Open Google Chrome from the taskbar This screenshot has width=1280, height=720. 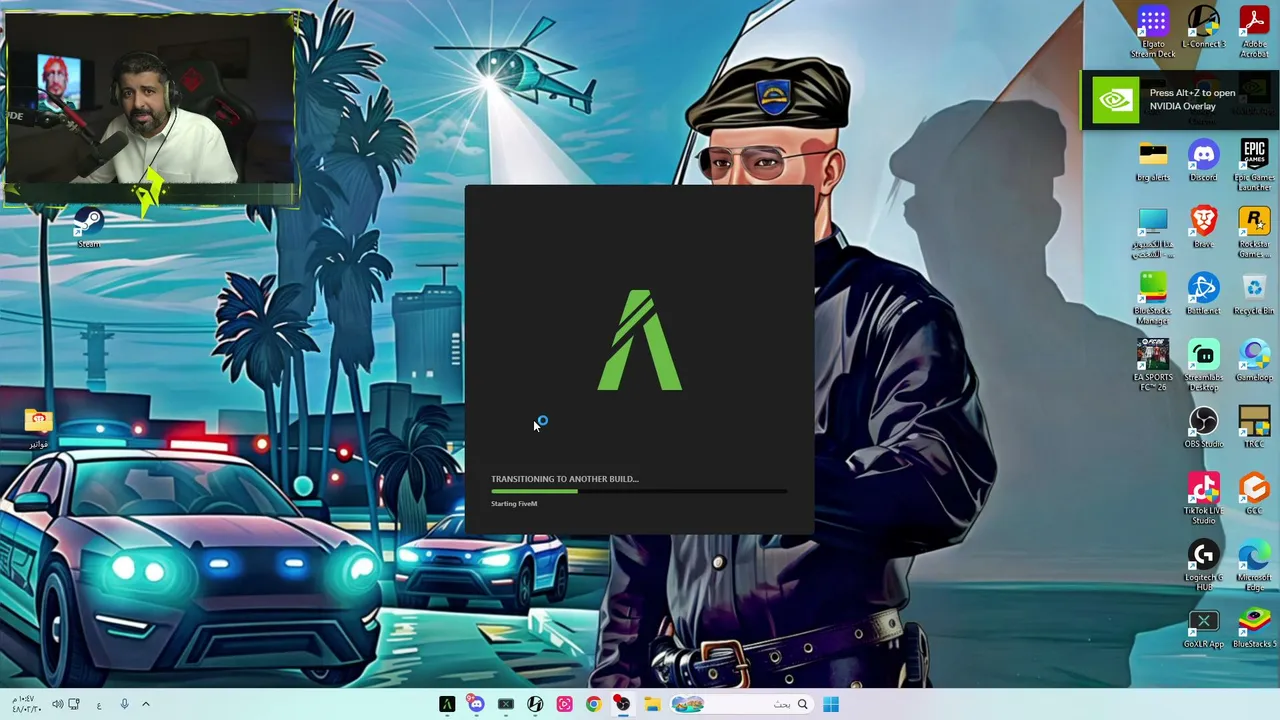tap(593, 704)
